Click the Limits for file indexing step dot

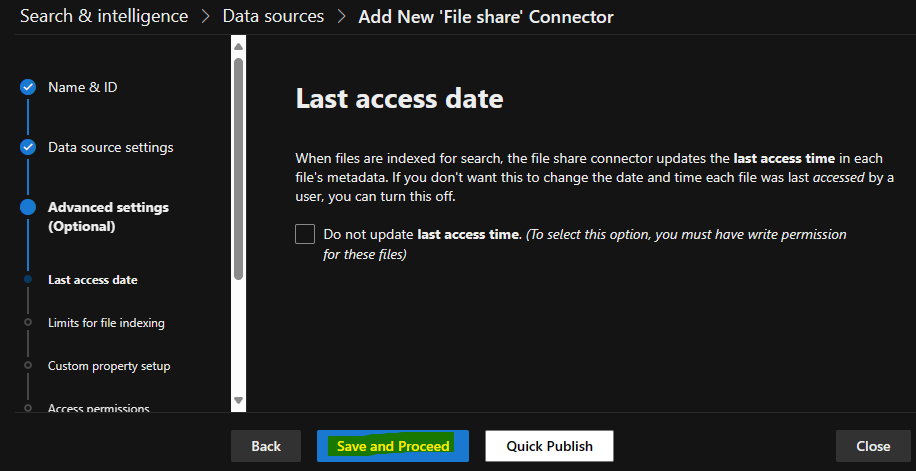click(27, 322)
